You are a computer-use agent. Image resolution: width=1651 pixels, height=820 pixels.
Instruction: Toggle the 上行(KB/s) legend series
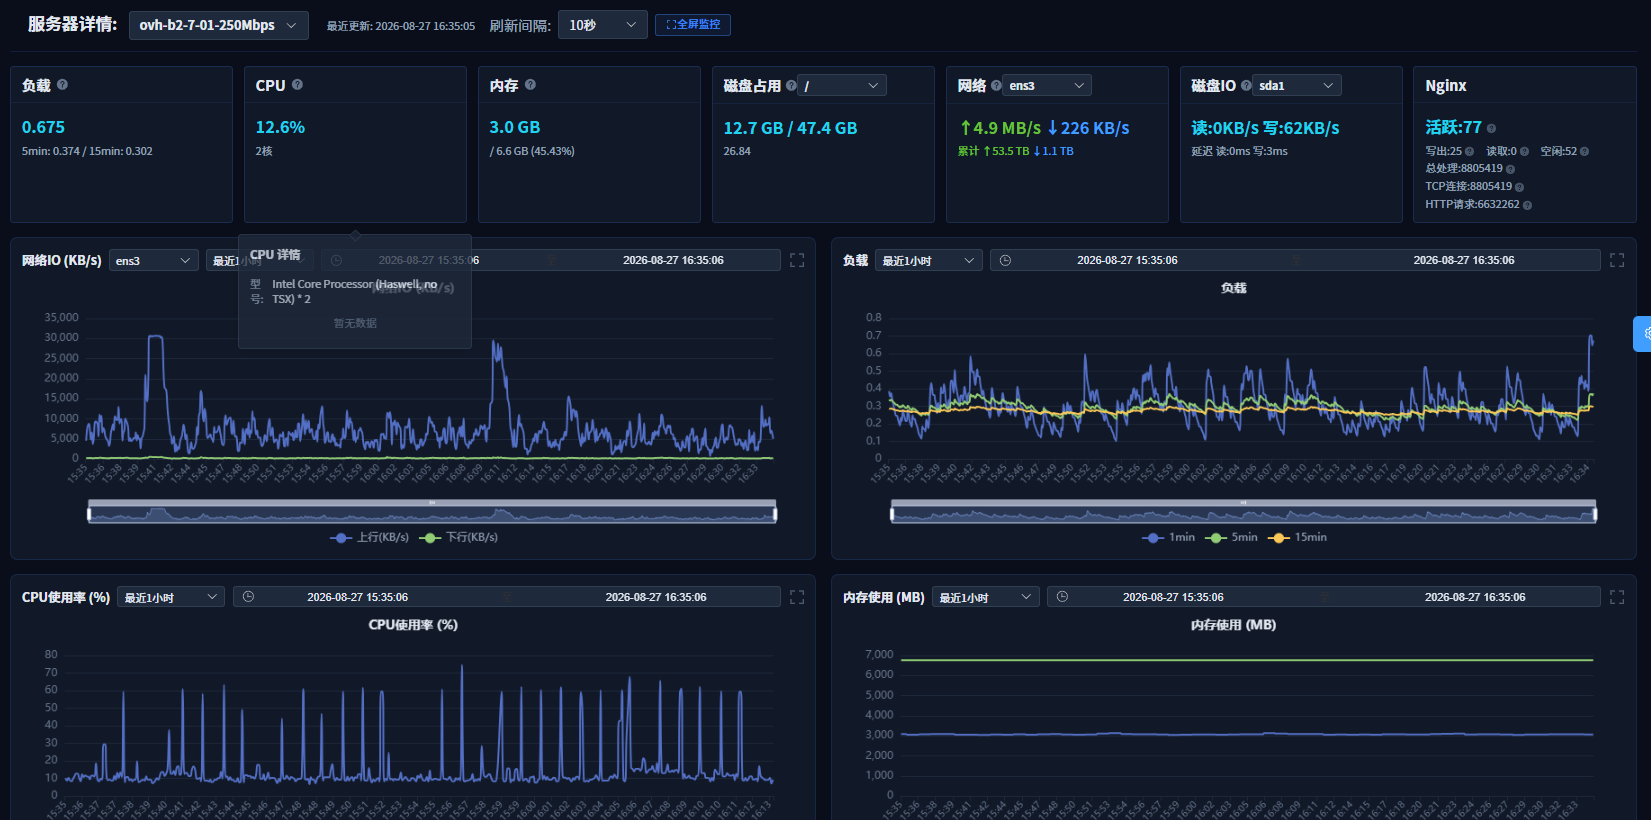[369, 537]
